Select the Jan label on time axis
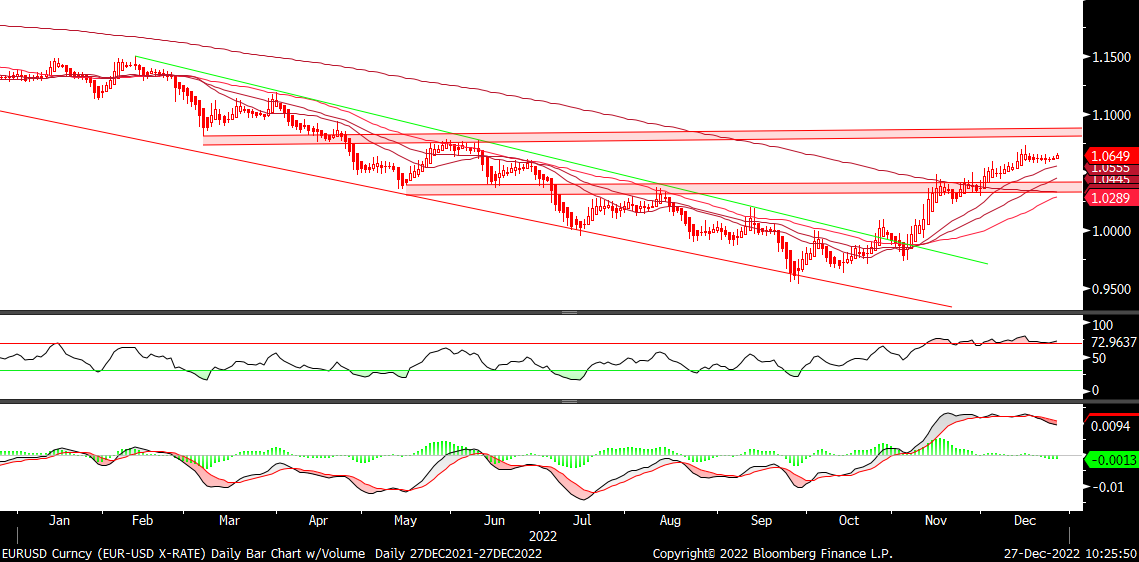Image resolution: width=1139 pixels, height=562 pixels. [60, 521]
